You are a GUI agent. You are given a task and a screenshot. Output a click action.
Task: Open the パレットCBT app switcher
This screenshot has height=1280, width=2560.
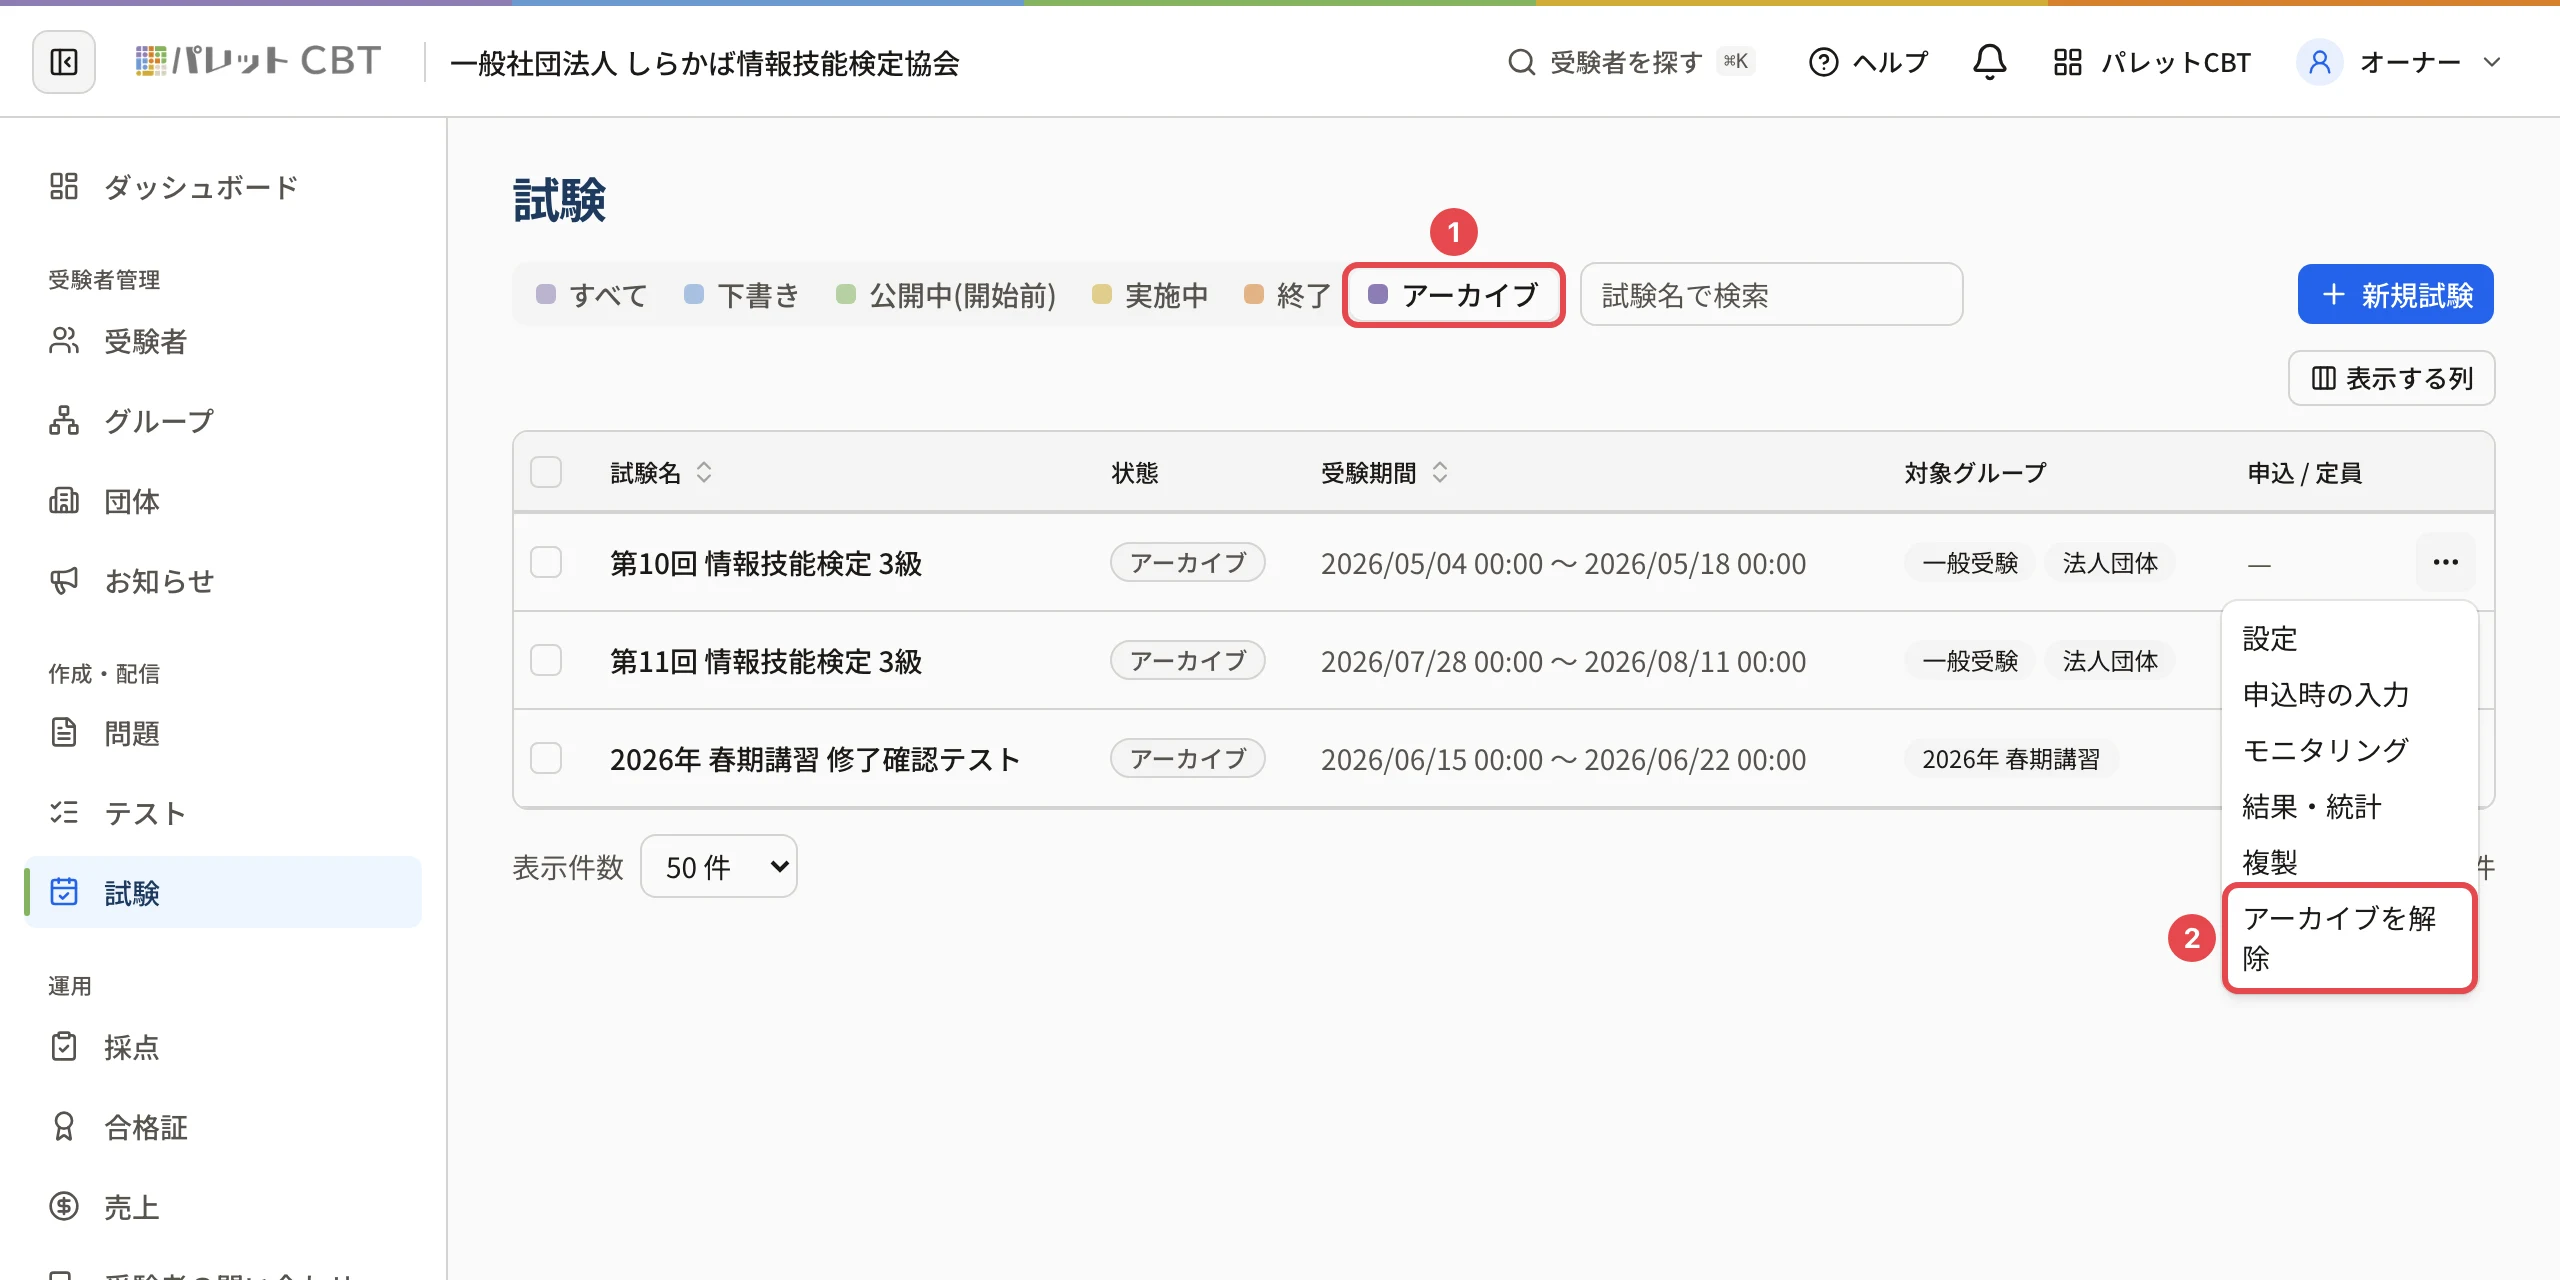click(x=2152, y=62)
